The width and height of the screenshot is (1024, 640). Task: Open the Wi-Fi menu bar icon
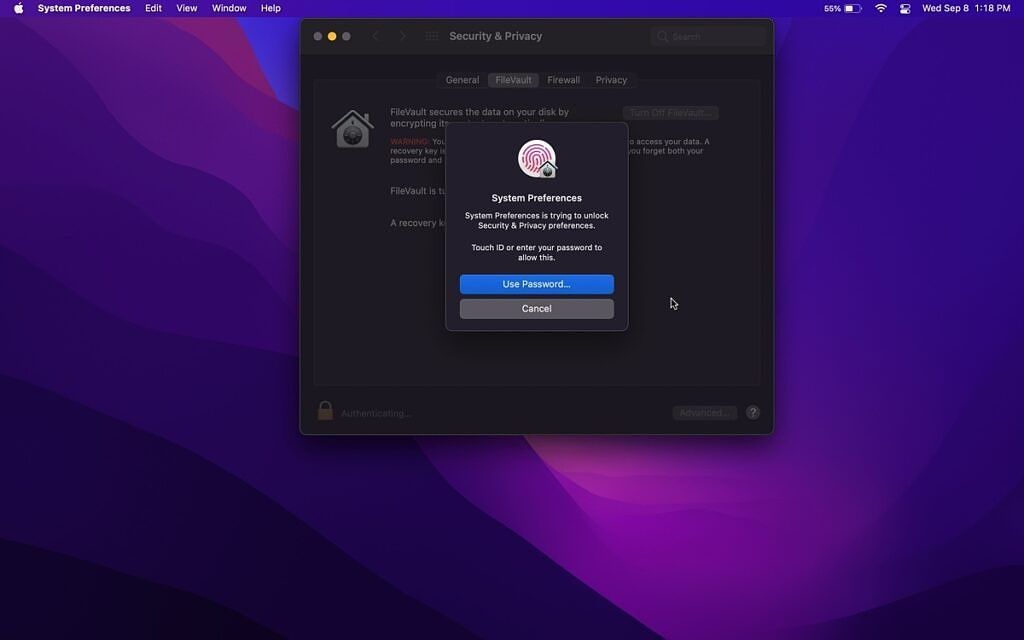(879, 8)
